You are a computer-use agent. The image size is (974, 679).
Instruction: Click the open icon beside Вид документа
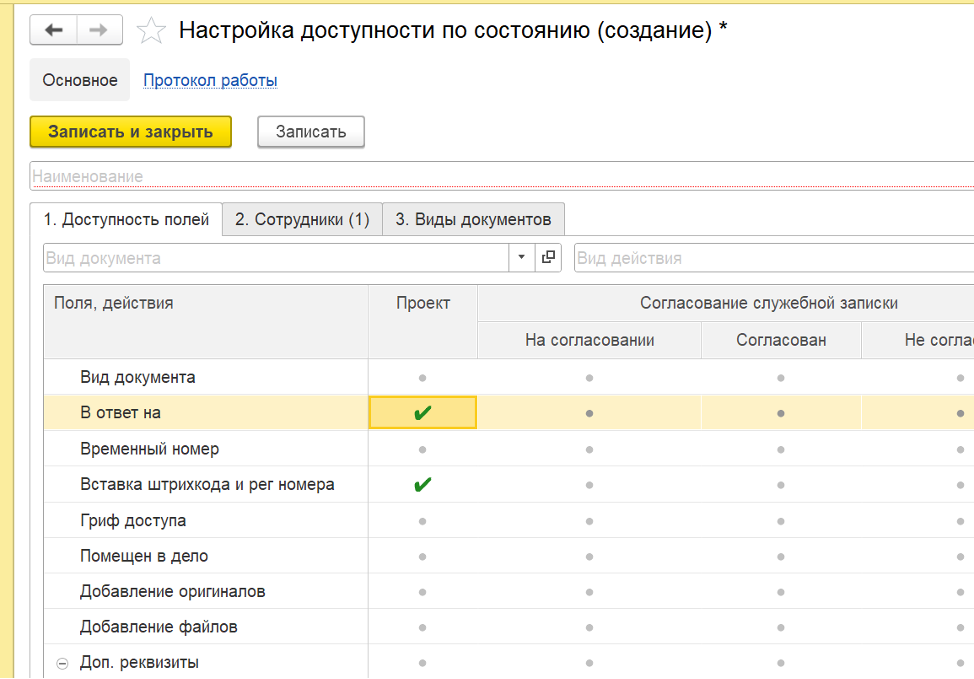(548, 258)
